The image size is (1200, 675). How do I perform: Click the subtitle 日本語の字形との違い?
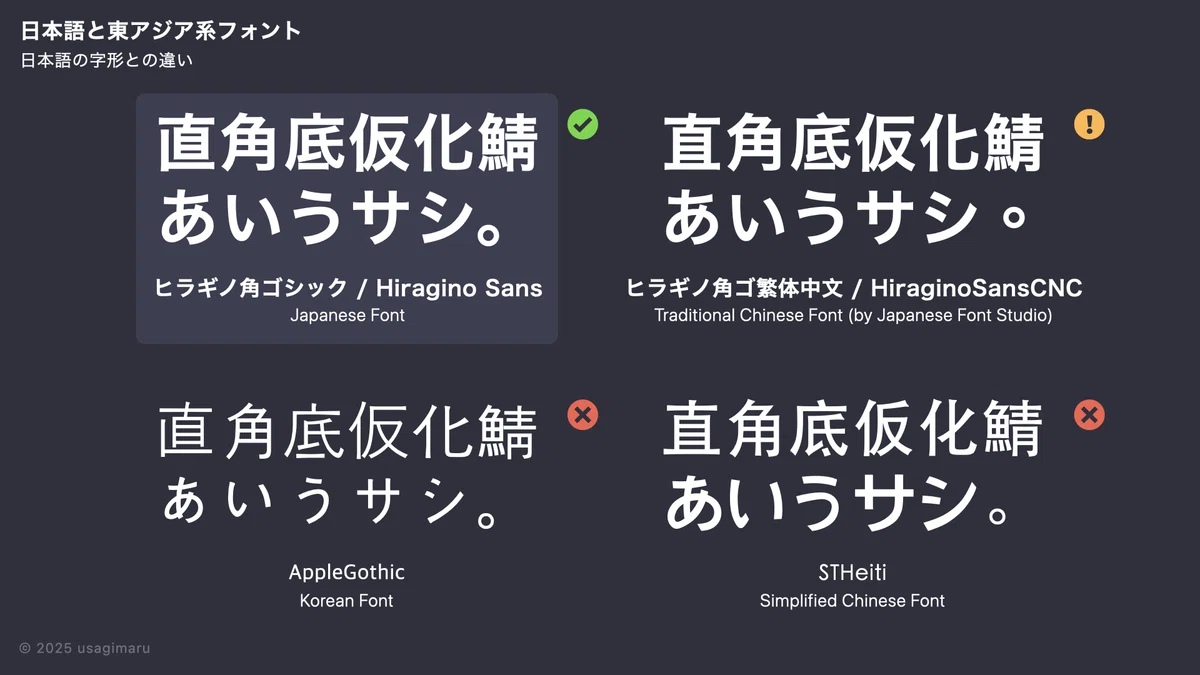[107, 60]
